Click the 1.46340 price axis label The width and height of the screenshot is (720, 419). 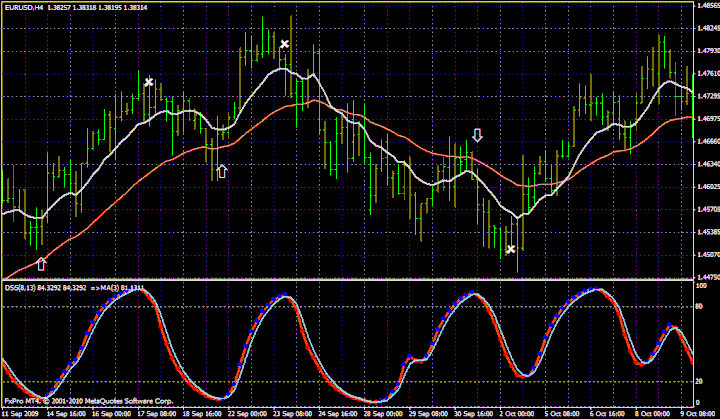[708, 164]
